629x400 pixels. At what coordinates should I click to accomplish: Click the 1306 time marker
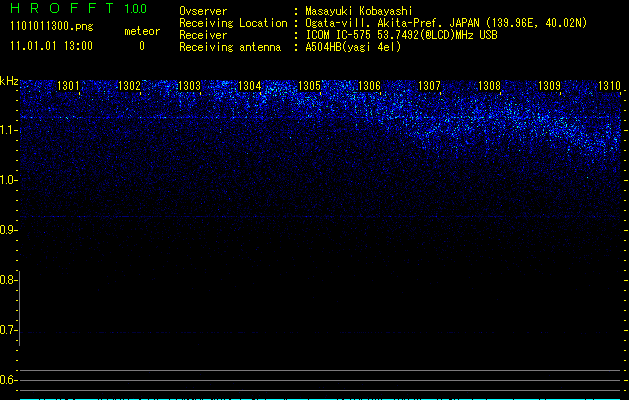pyautogui.click(x=369, y=85)
